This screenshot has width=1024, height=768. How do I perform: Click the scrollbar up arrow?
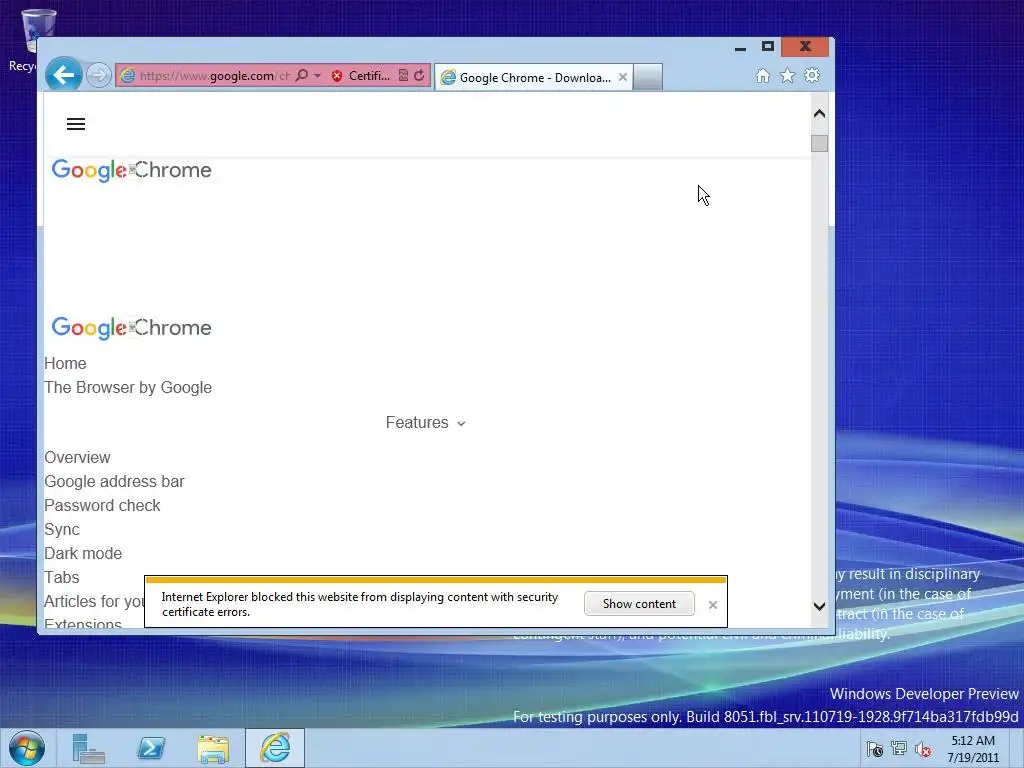820,114
